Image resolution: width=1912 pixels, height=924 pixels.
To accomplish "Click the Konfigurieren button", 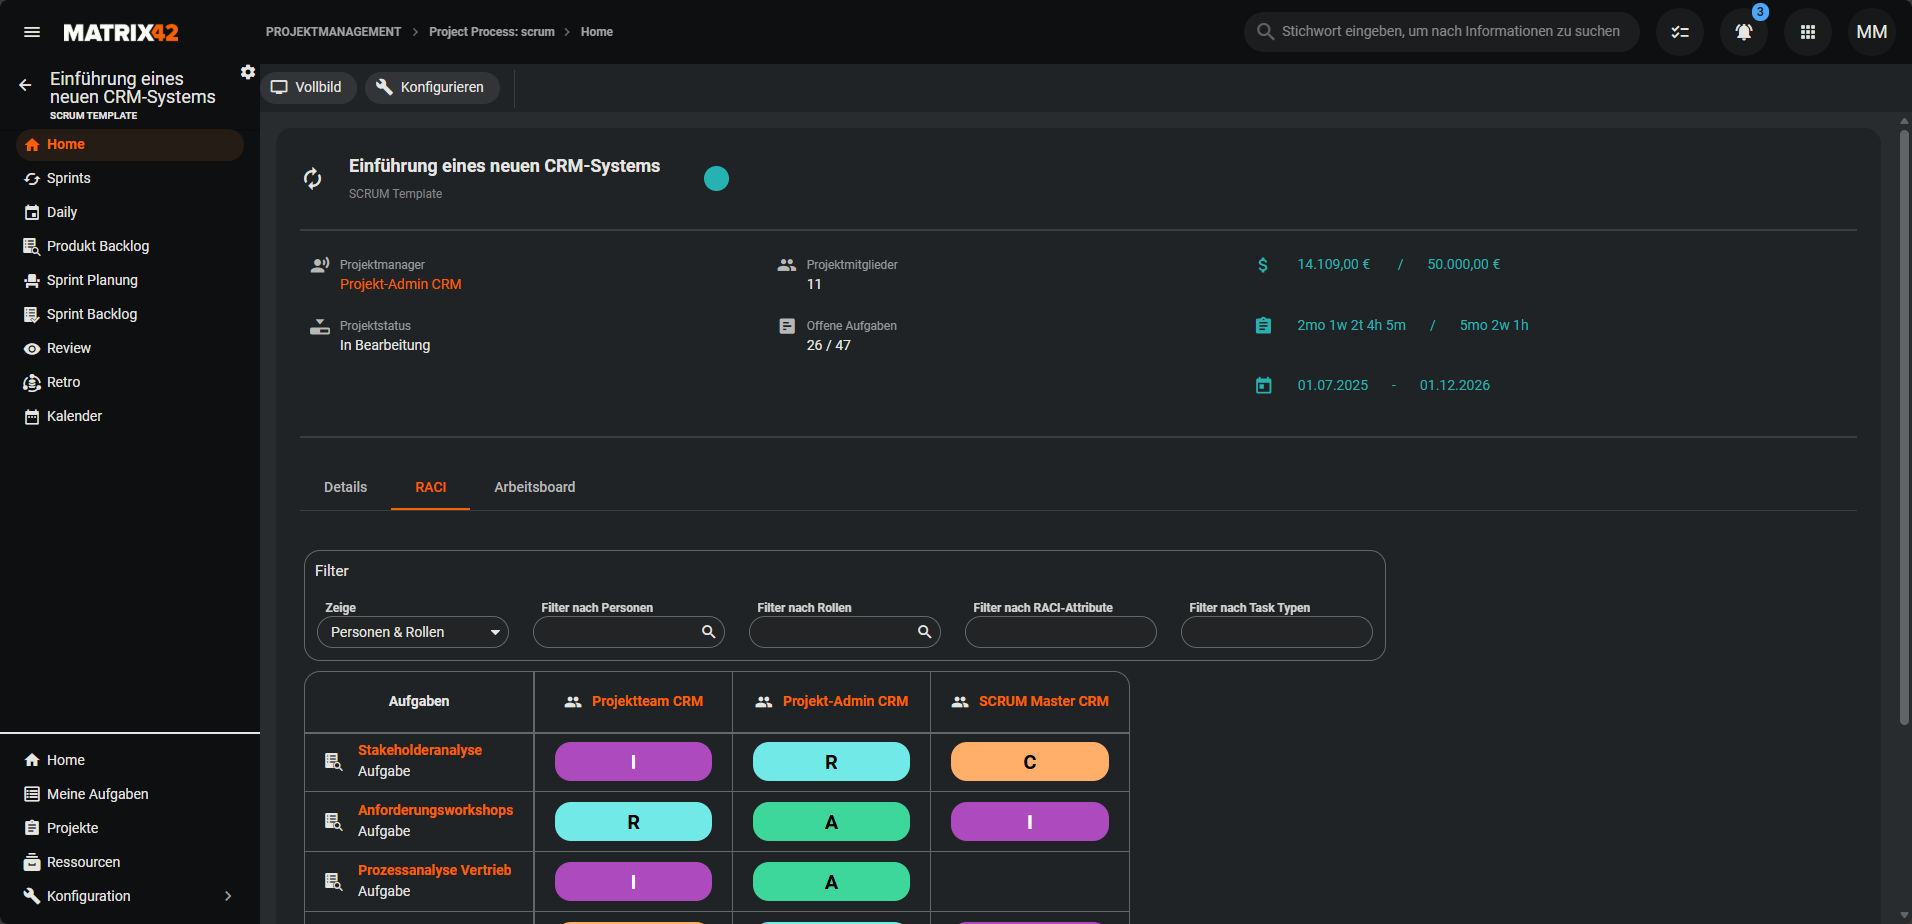I will (x=432, y=87).
